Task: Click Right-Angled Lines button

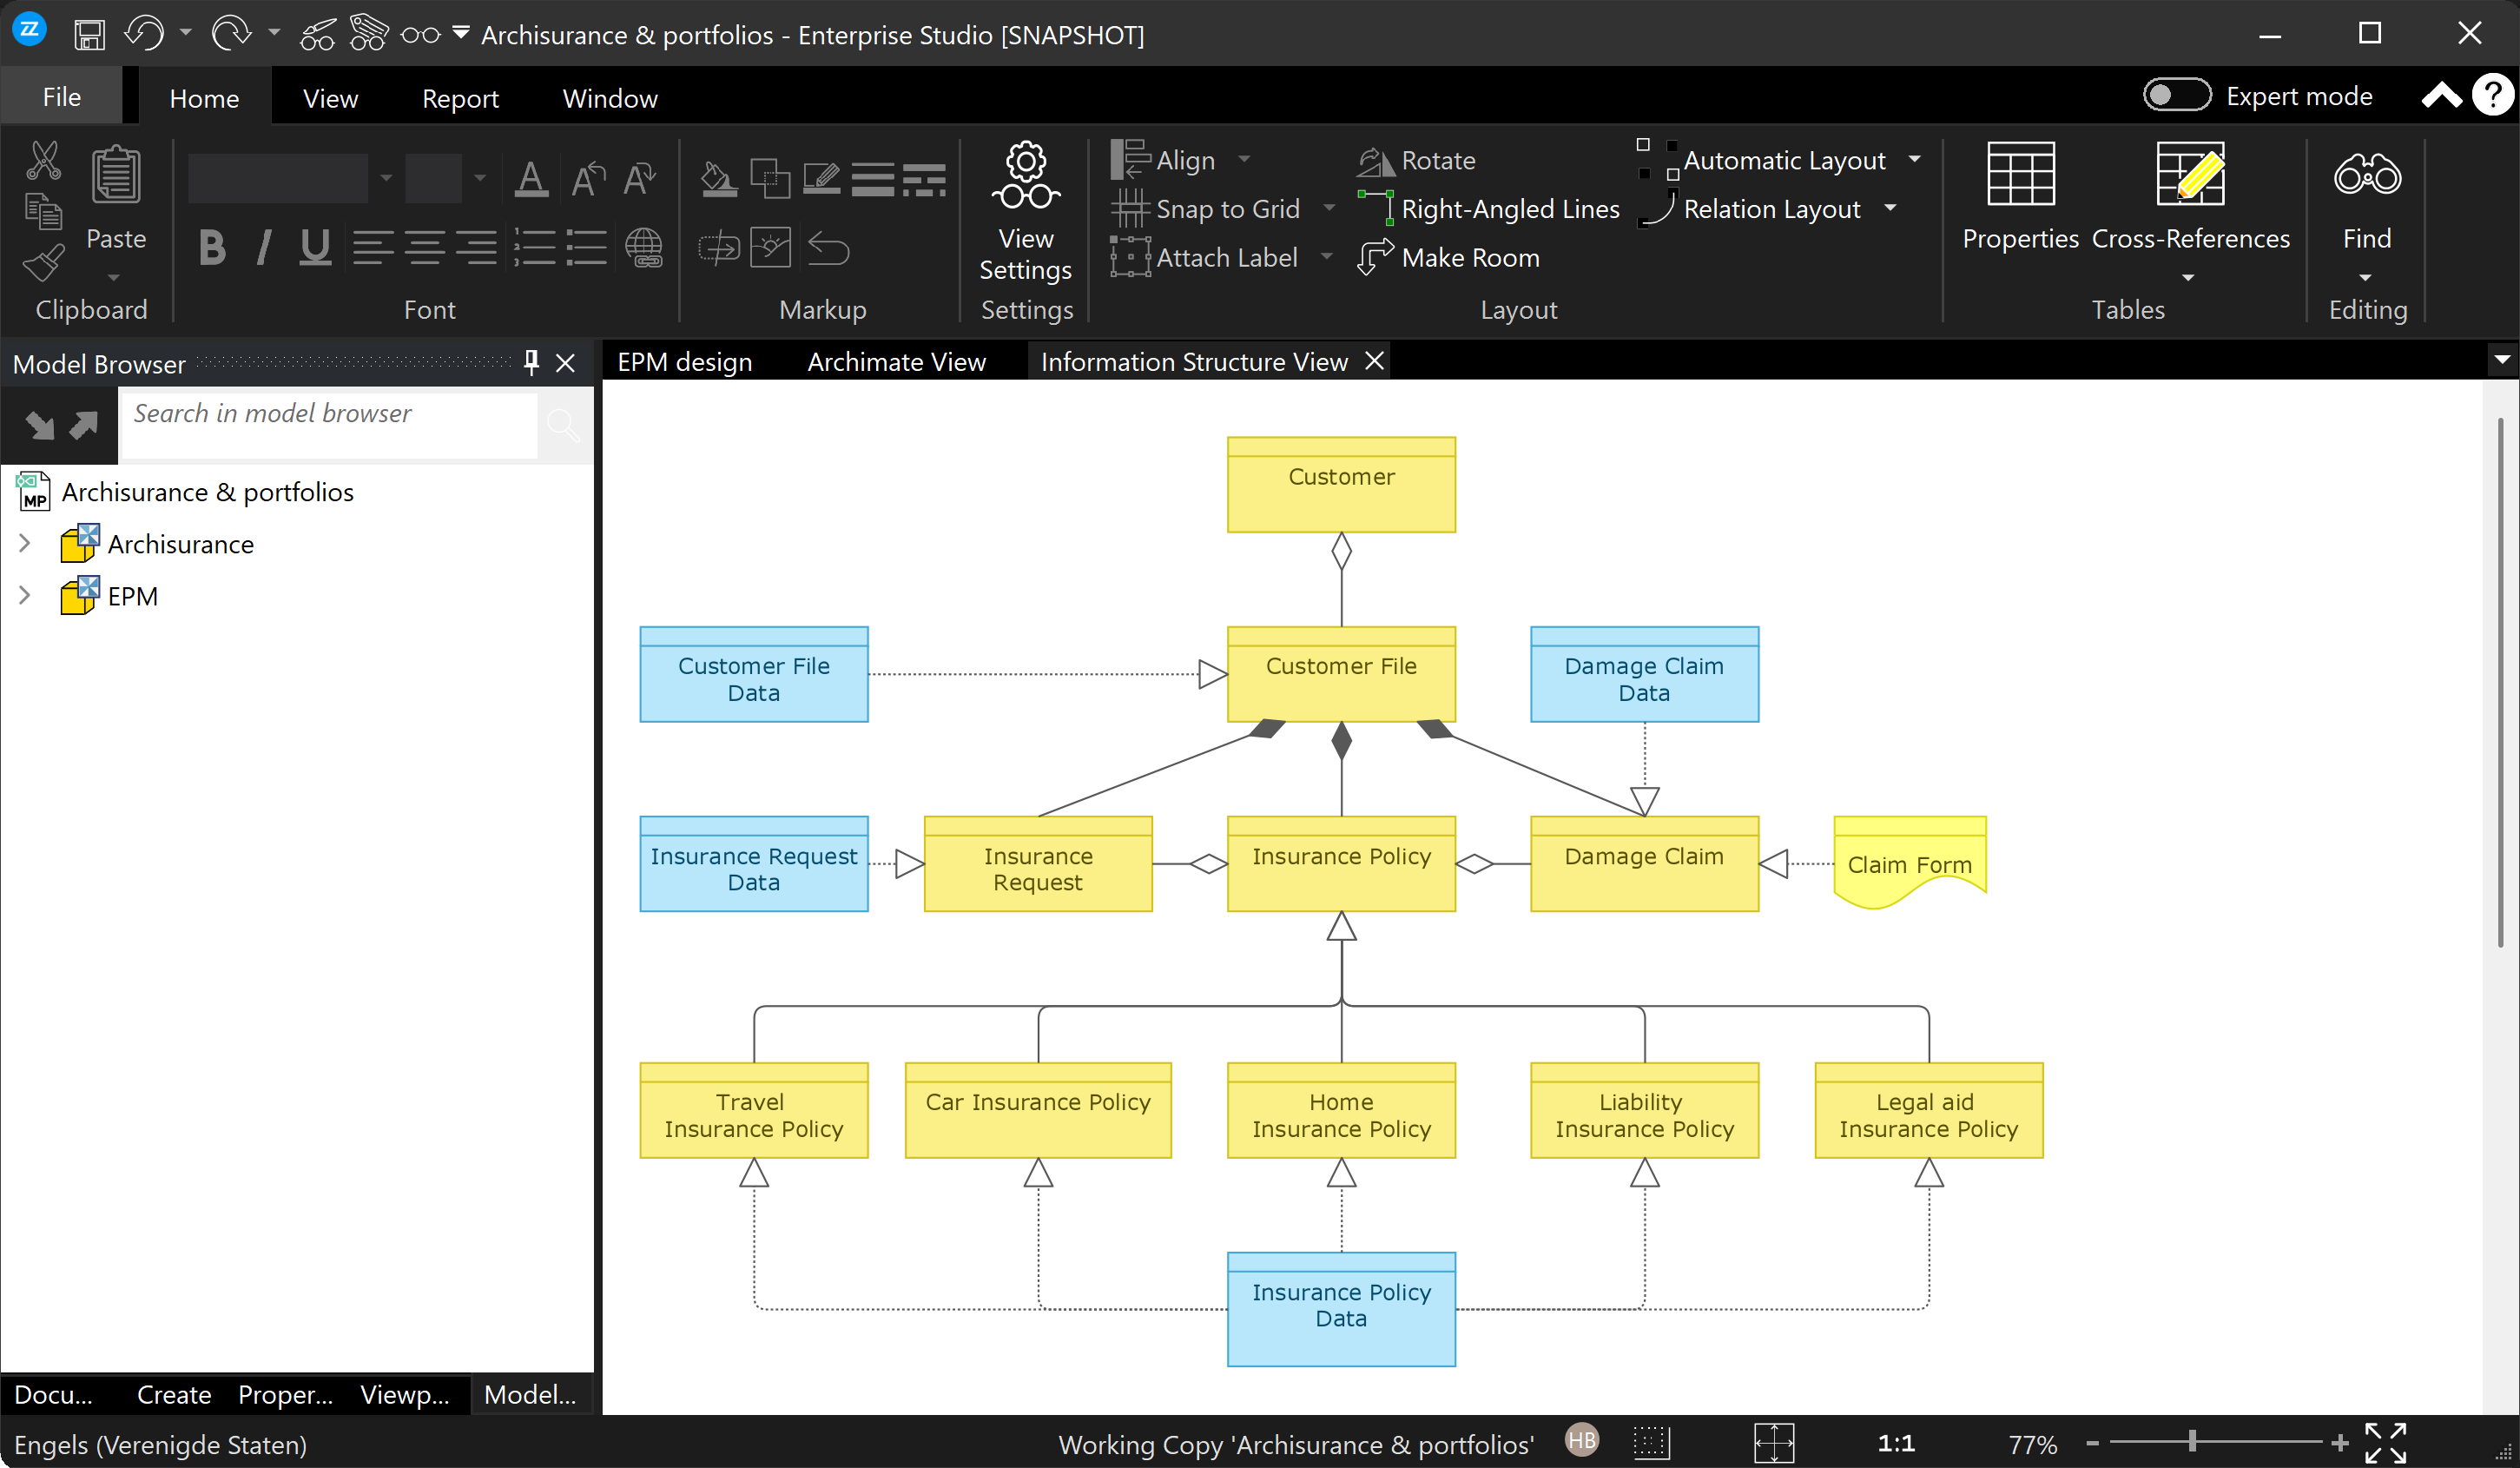Action: [1490, 209]
